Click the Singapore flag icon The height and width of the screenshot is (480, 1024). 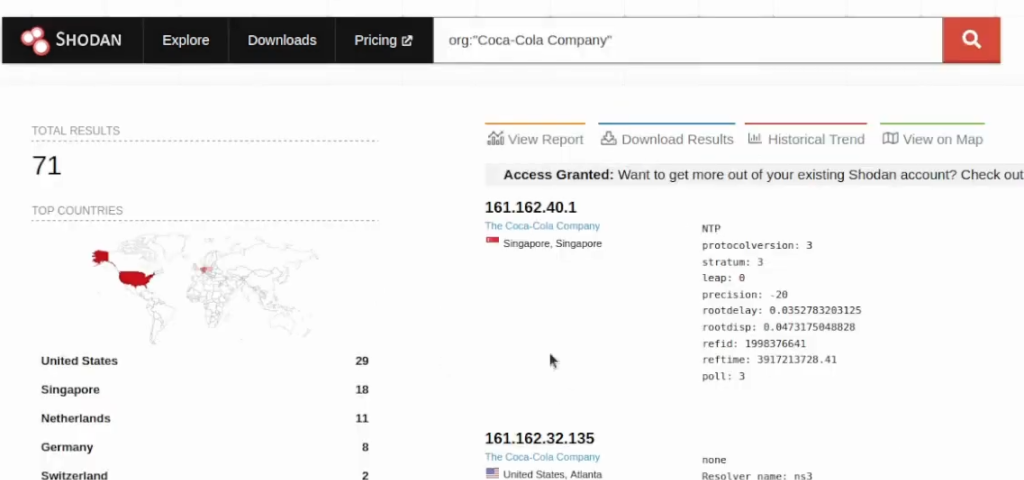[x=492, y=242]
